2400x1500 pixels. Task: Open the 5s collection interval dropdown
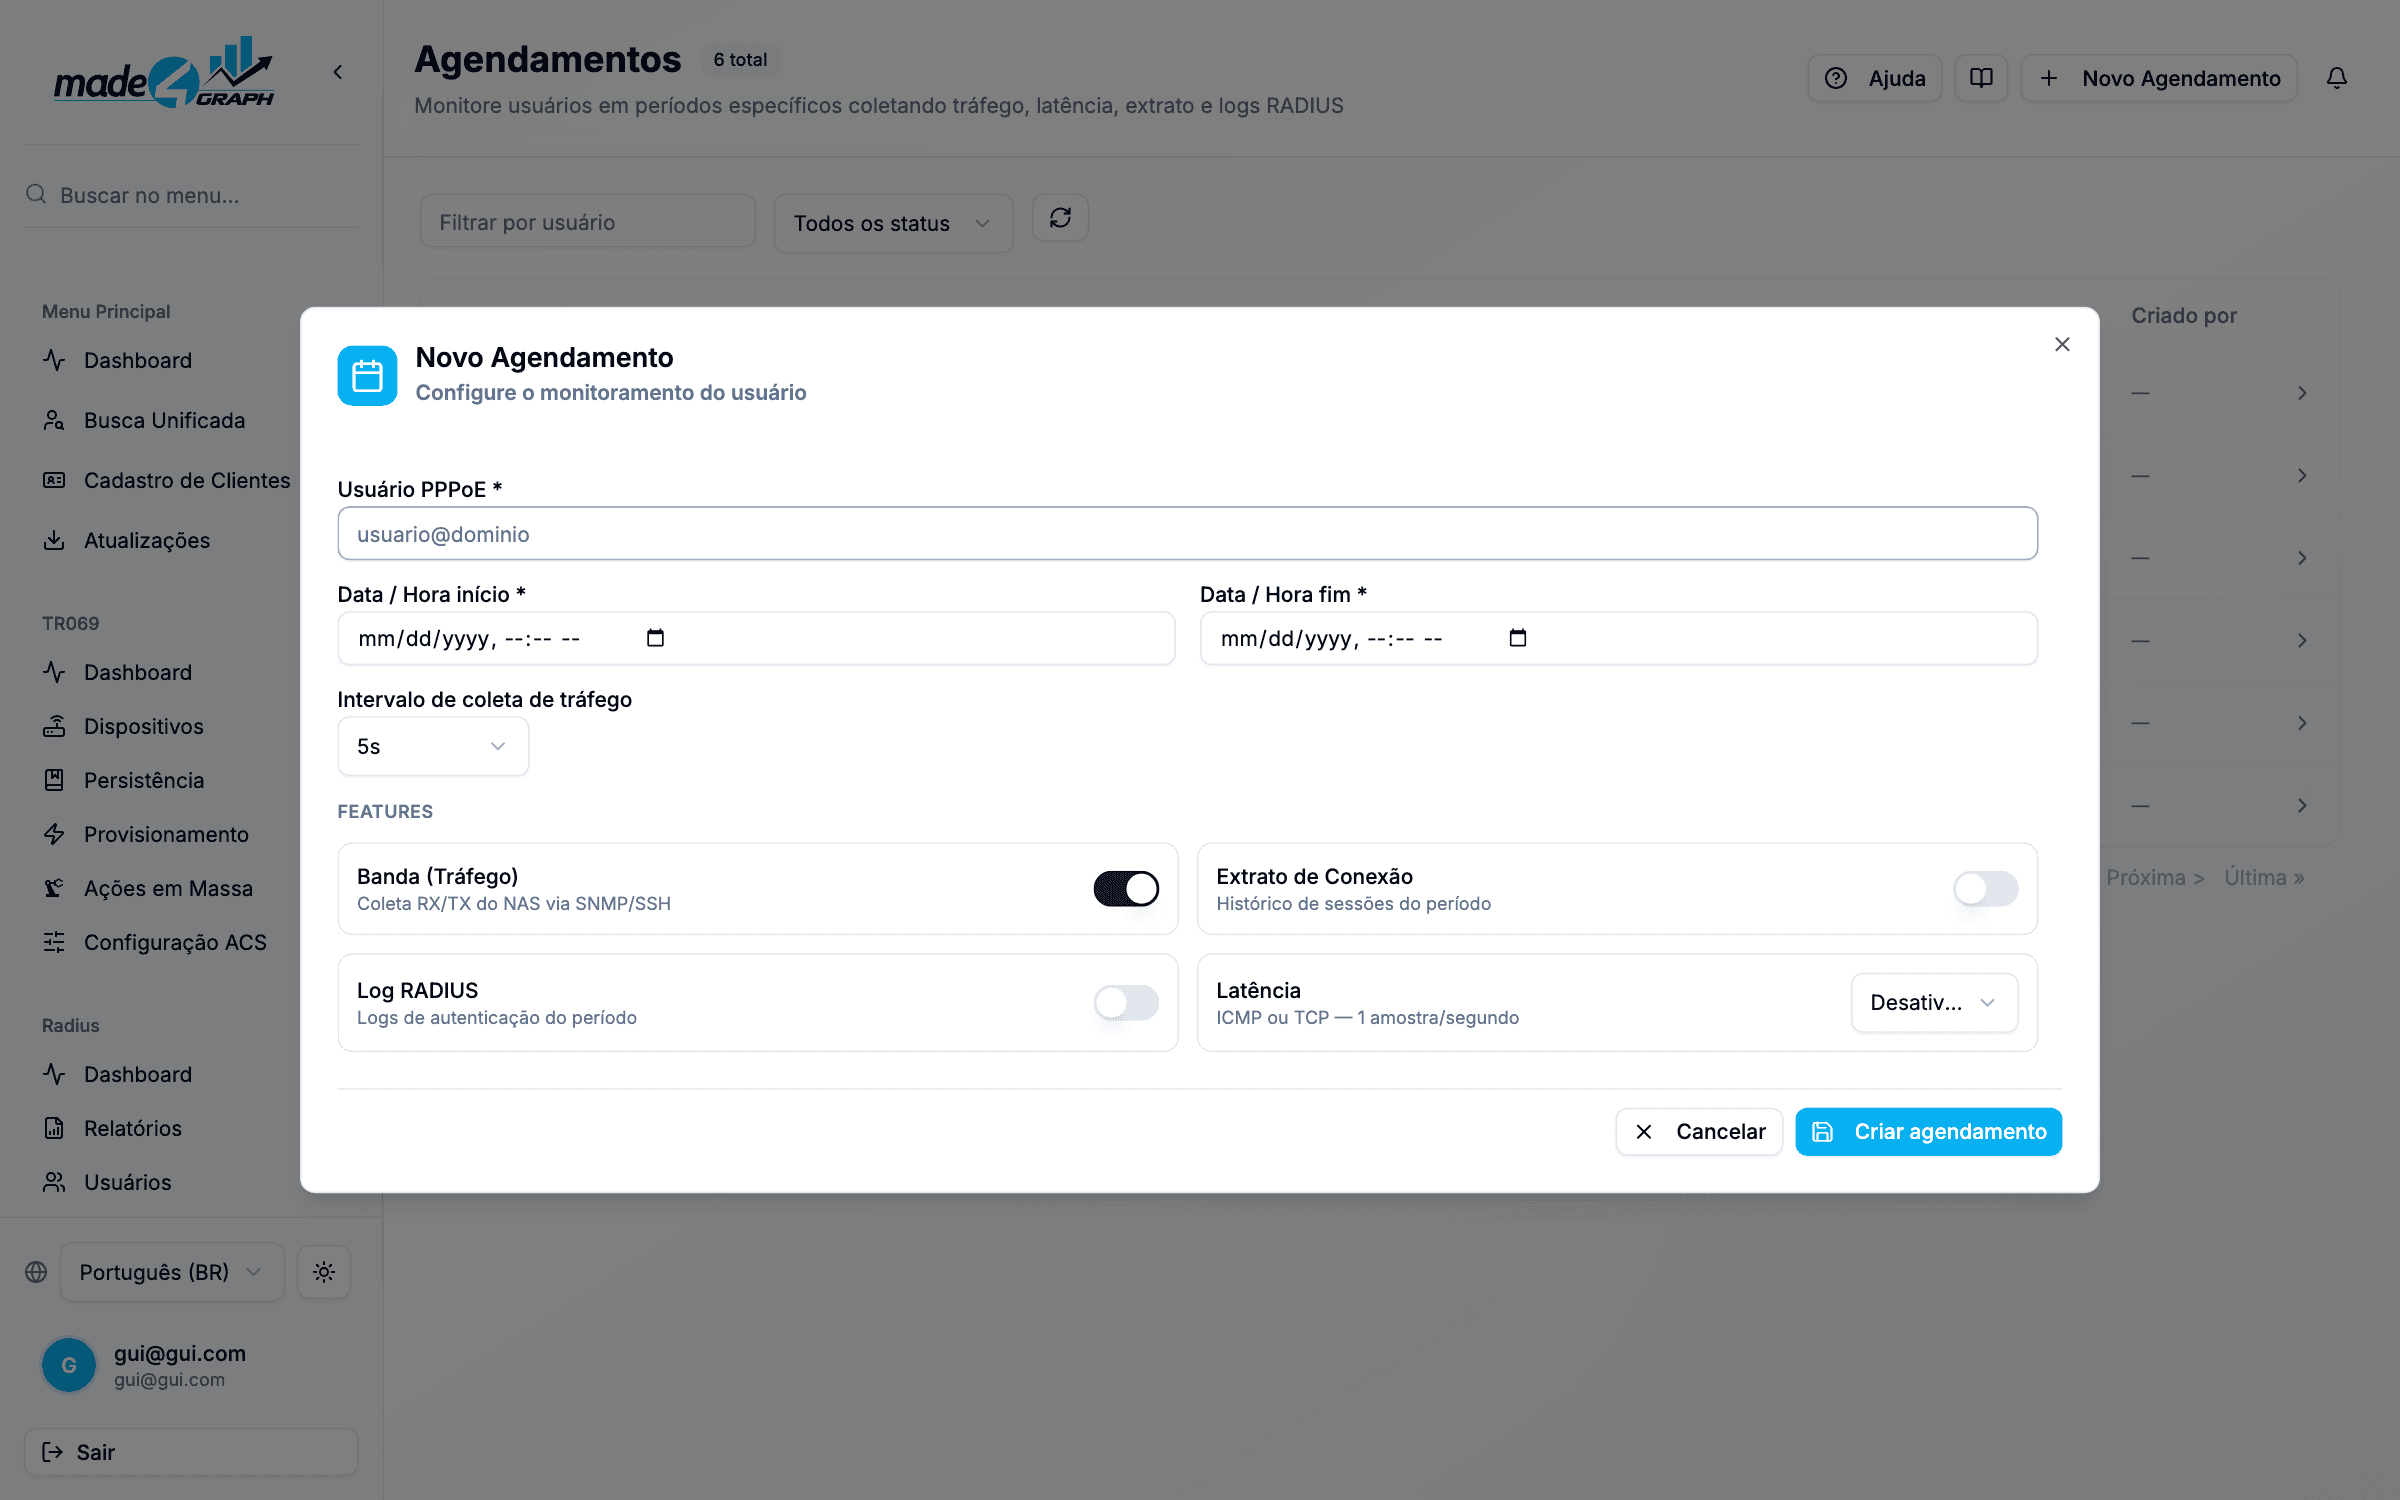433,746
